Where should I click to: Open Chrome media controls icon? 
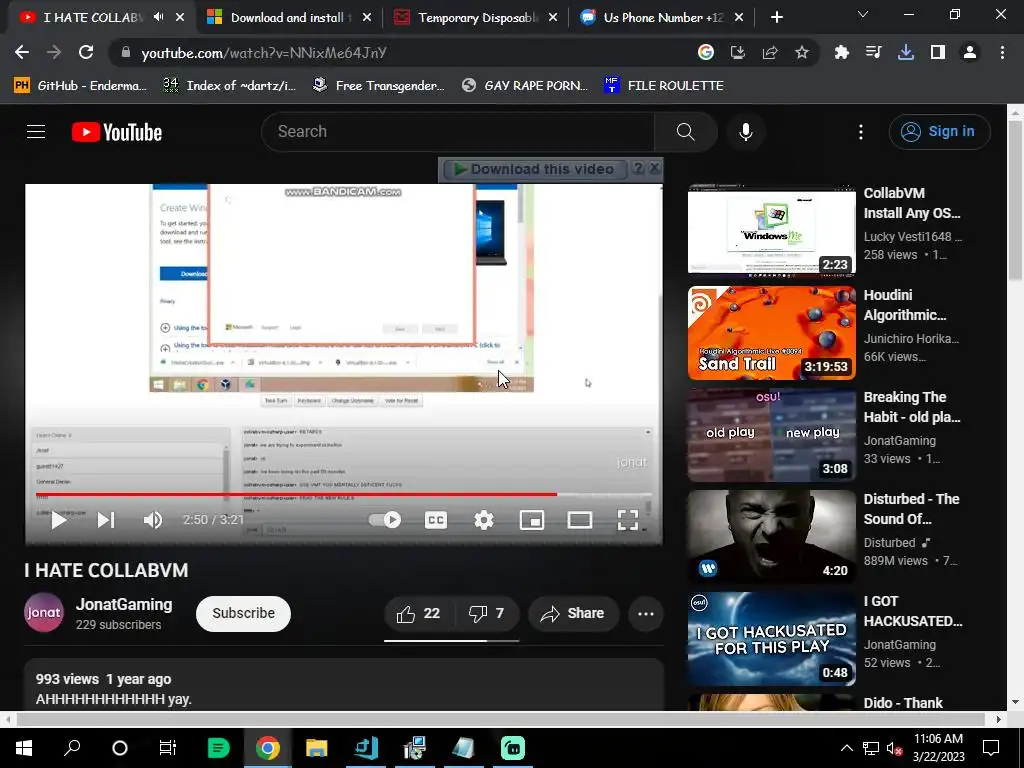coord(873,52)
